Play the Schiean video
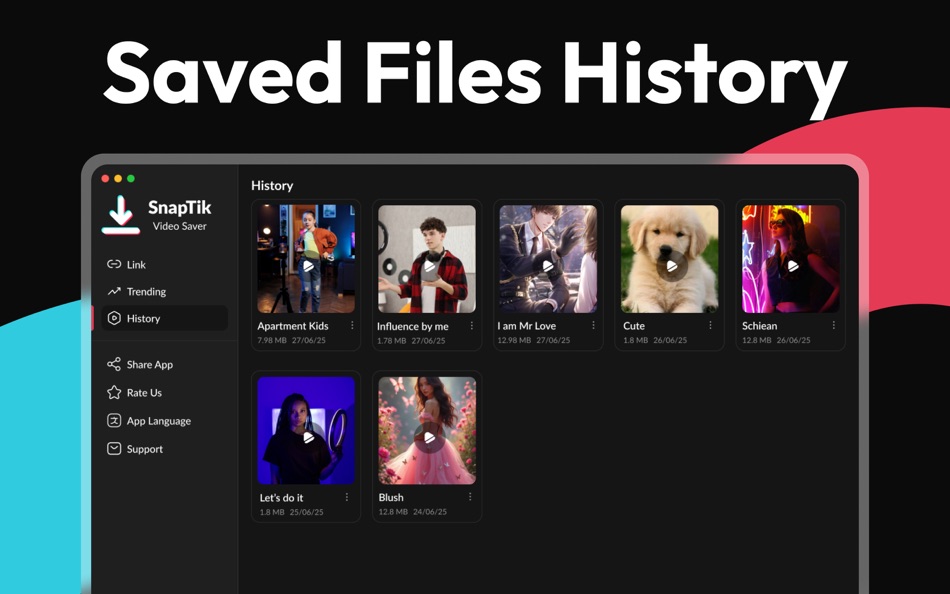The image size is (950, 594). point(793,266)
